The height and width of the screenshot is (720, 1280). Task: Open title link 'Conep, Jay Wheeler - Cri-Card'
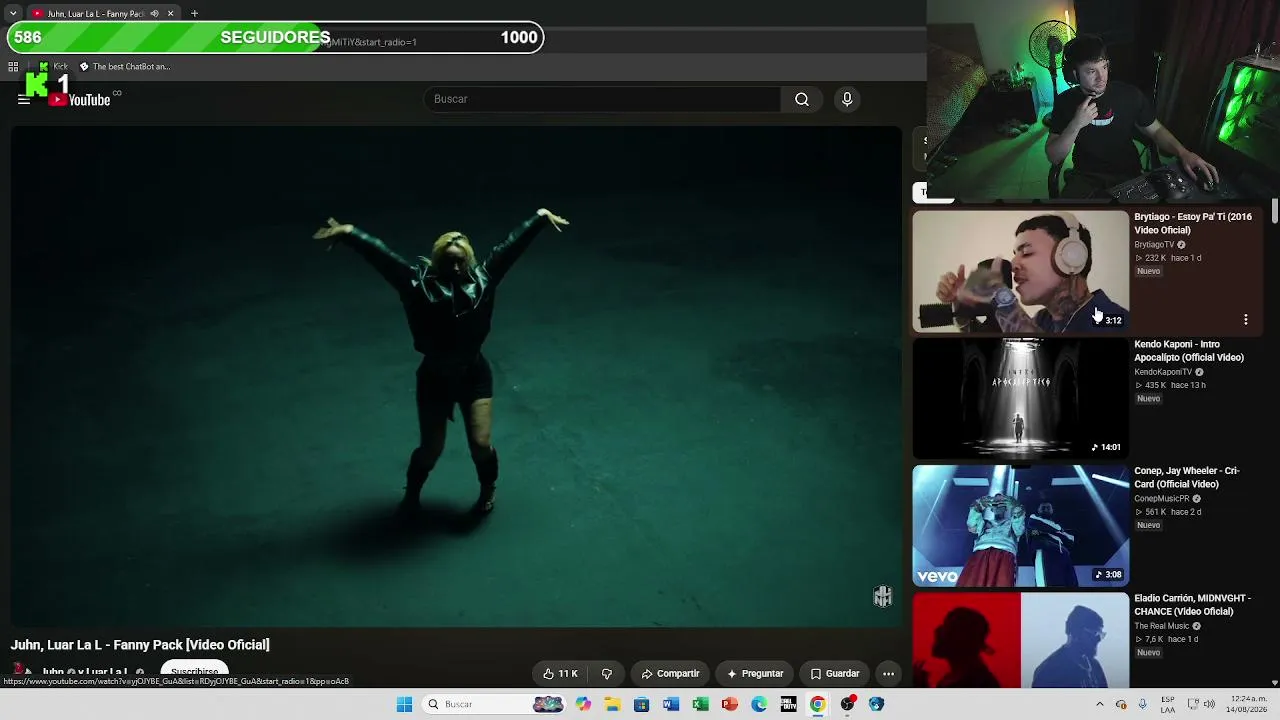1186,477
